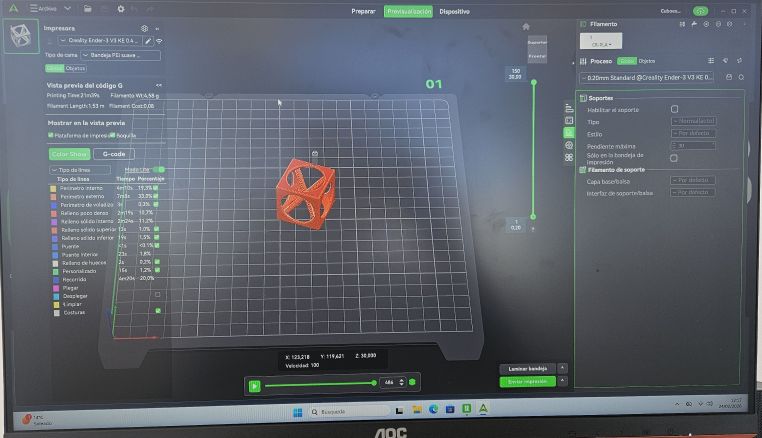Select the cube plate thumbnail

tap(21, 35)
